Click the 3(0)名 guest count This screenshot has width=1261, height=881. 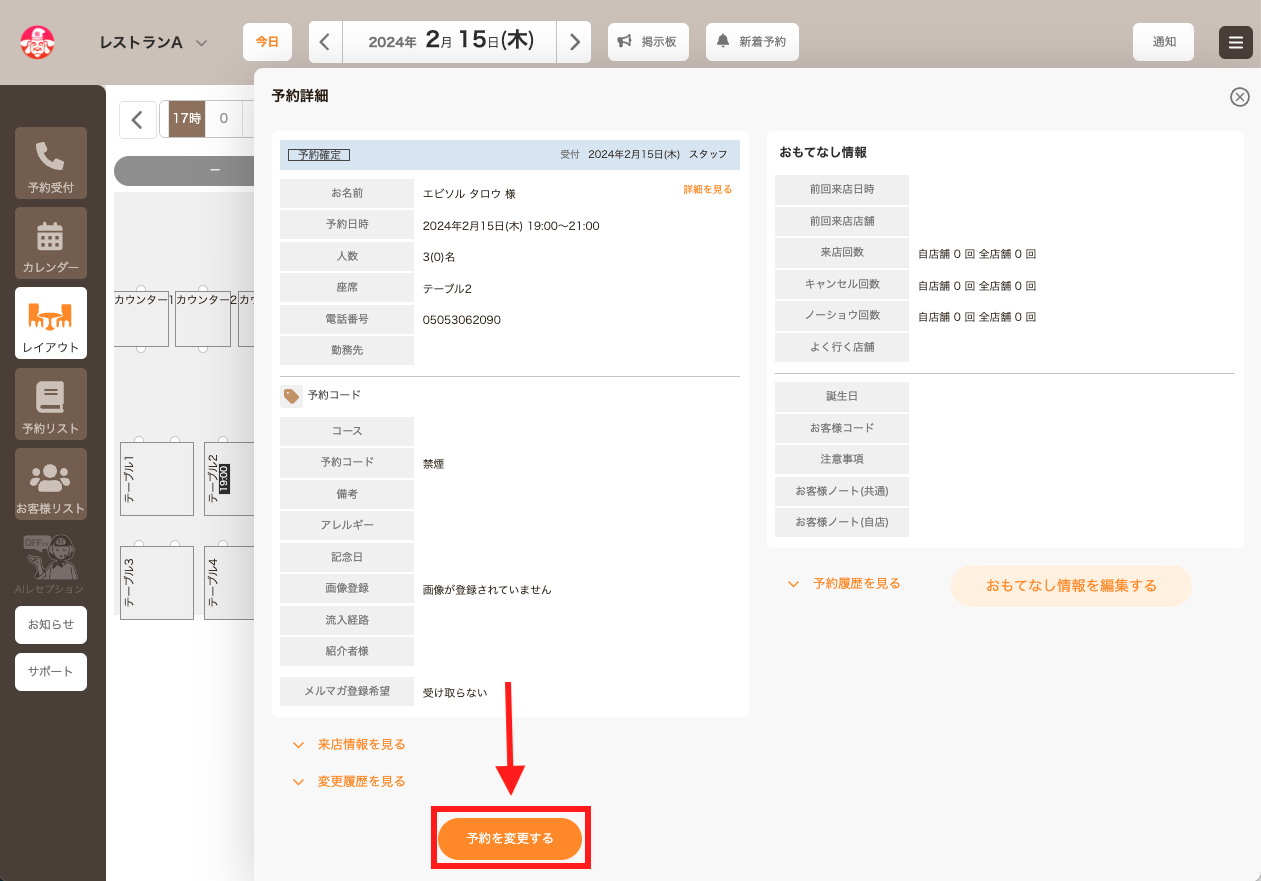coord(439,257)
